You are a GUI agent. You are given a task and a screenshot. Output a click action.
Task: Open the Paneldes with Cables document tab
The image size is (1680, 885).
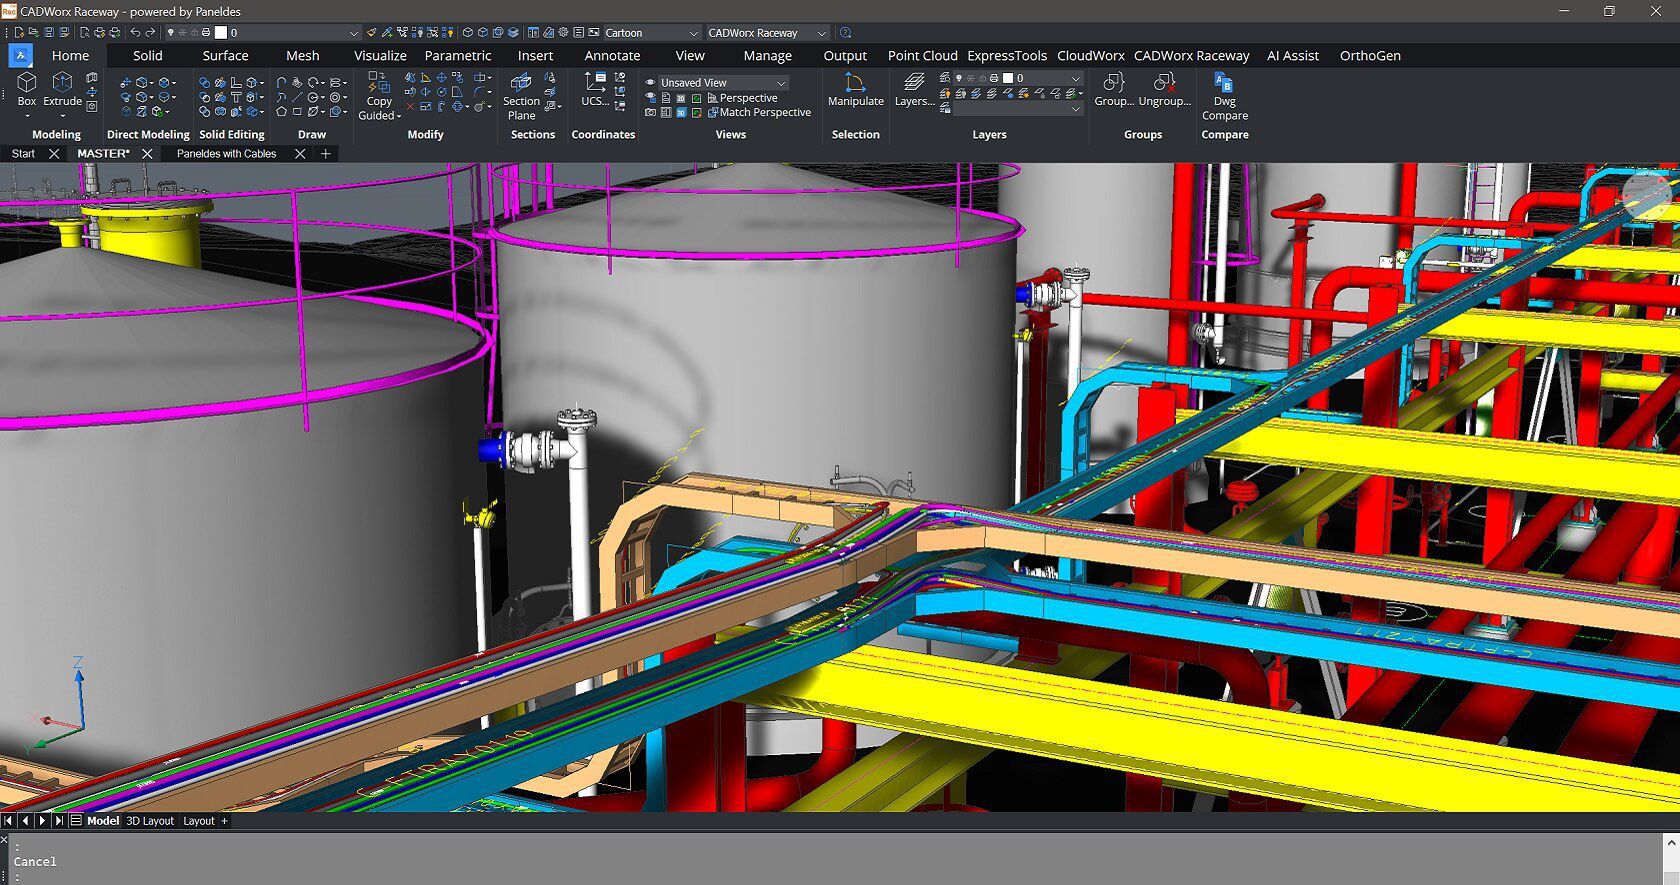pyautogui.click(x=226, y=154)
